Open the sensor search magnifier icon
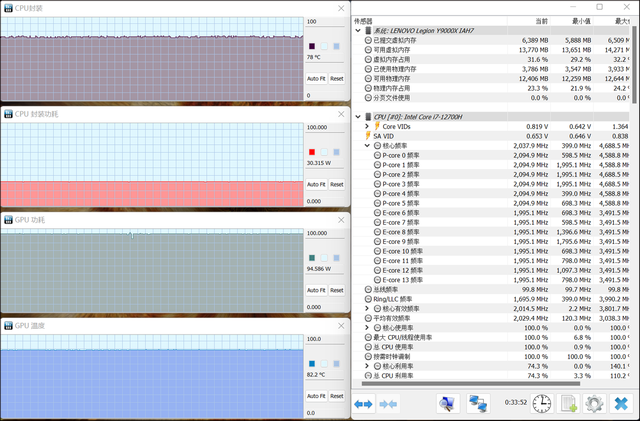This screenshot has height=421, width=640. (448, 404)
